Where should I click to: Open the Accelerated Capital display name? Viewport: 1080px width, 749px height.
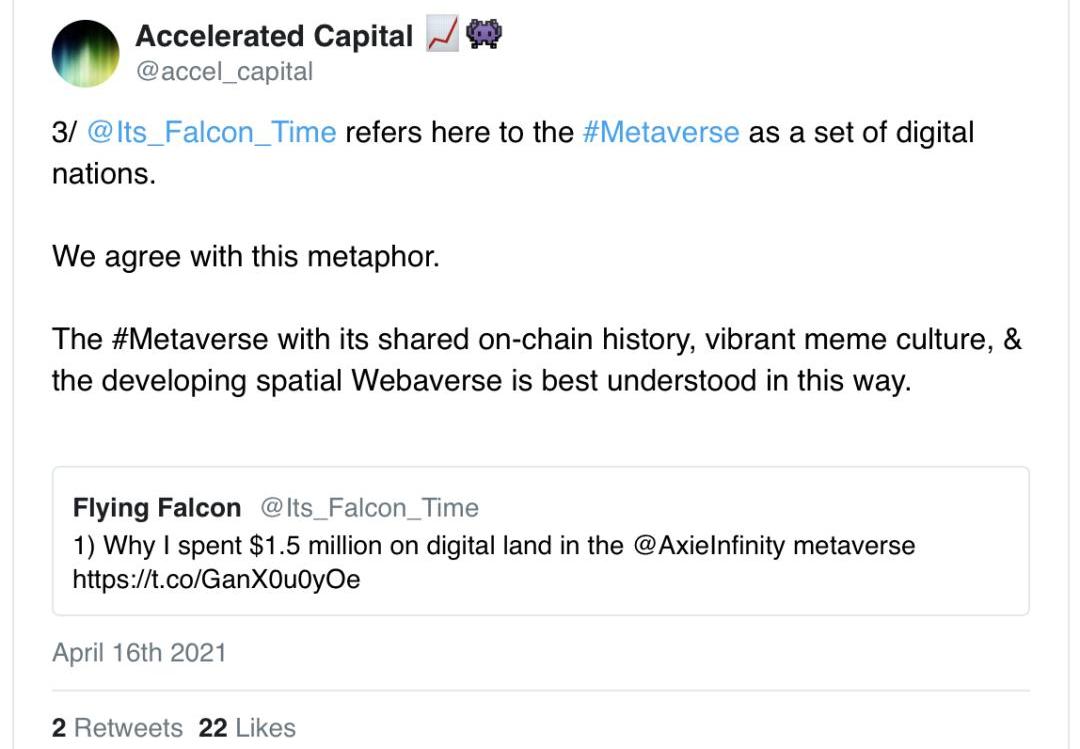click(x=273, y=37)
